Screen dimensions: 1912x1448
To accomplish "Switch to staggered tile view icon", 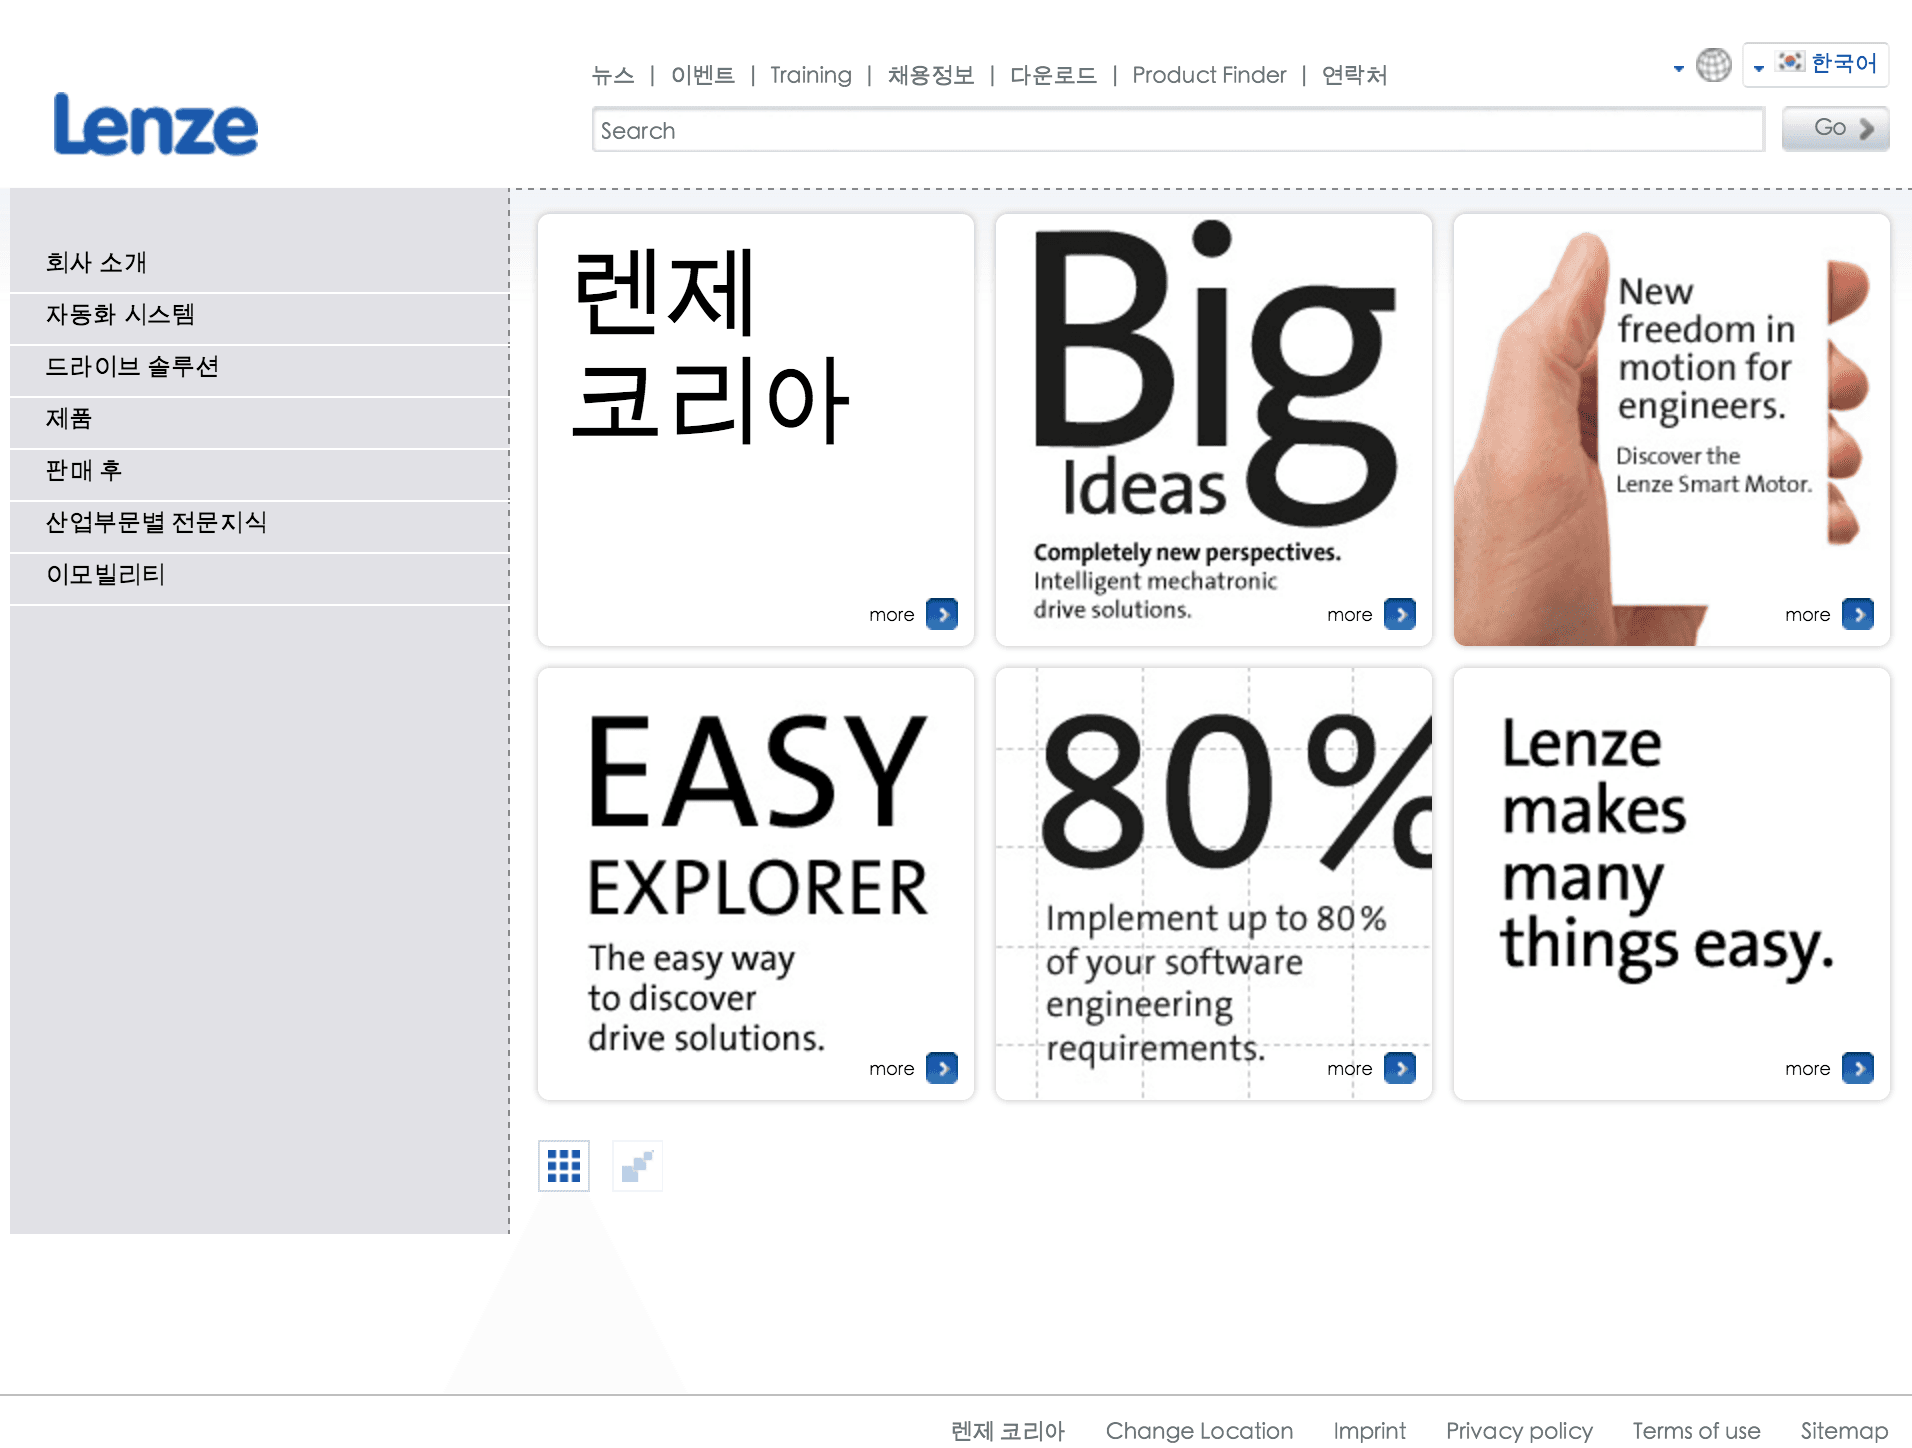I will tap(637, 1166).
